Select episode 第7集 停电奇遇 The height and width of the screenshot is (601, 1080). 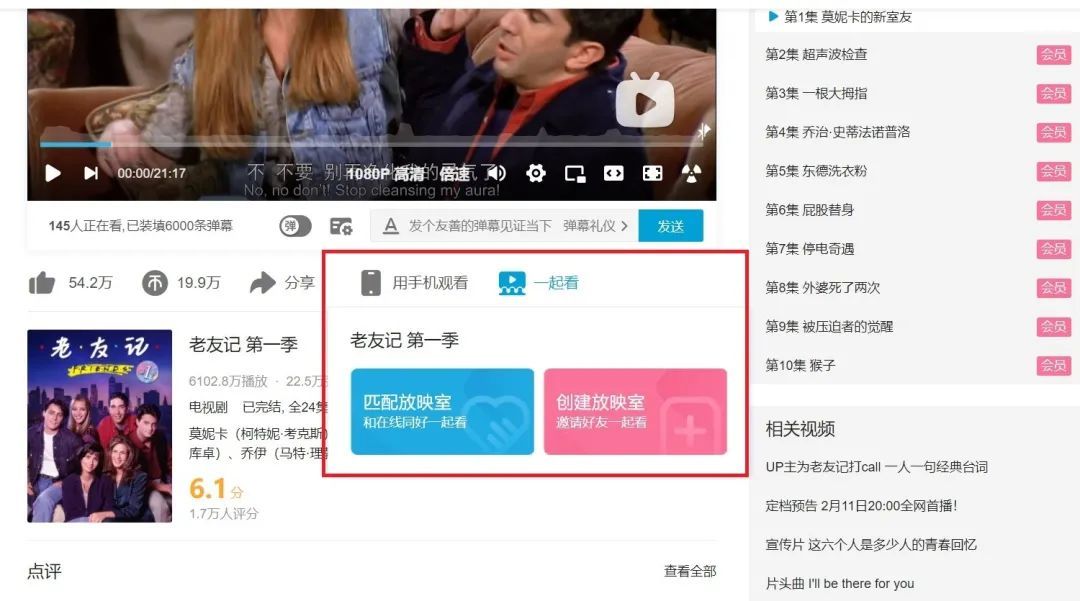(x=810, y=249)
